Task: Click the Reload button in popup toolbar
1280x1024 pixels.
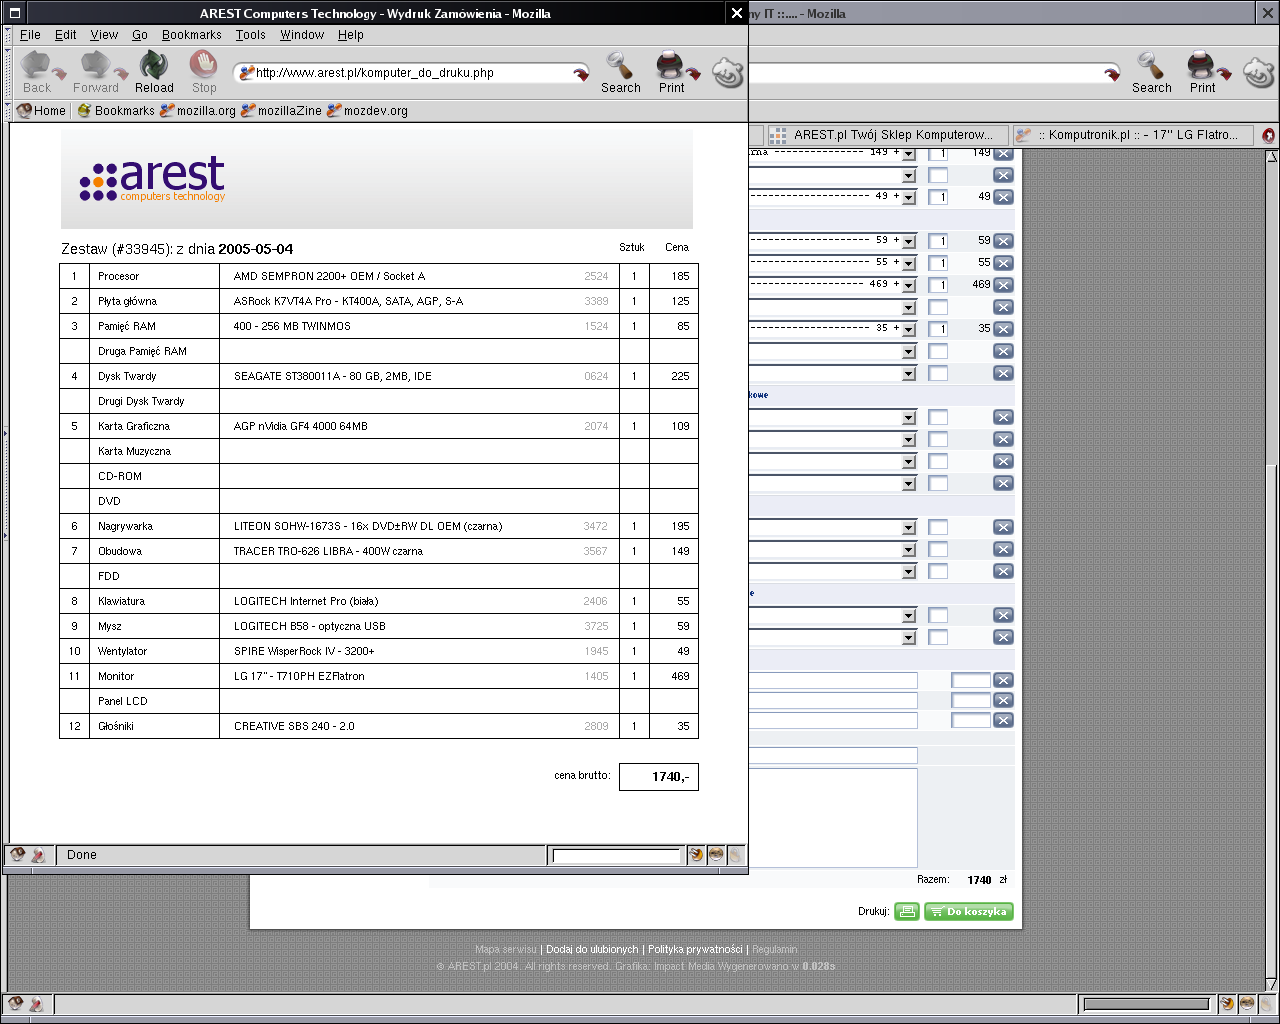Action: tap(154, 72)
